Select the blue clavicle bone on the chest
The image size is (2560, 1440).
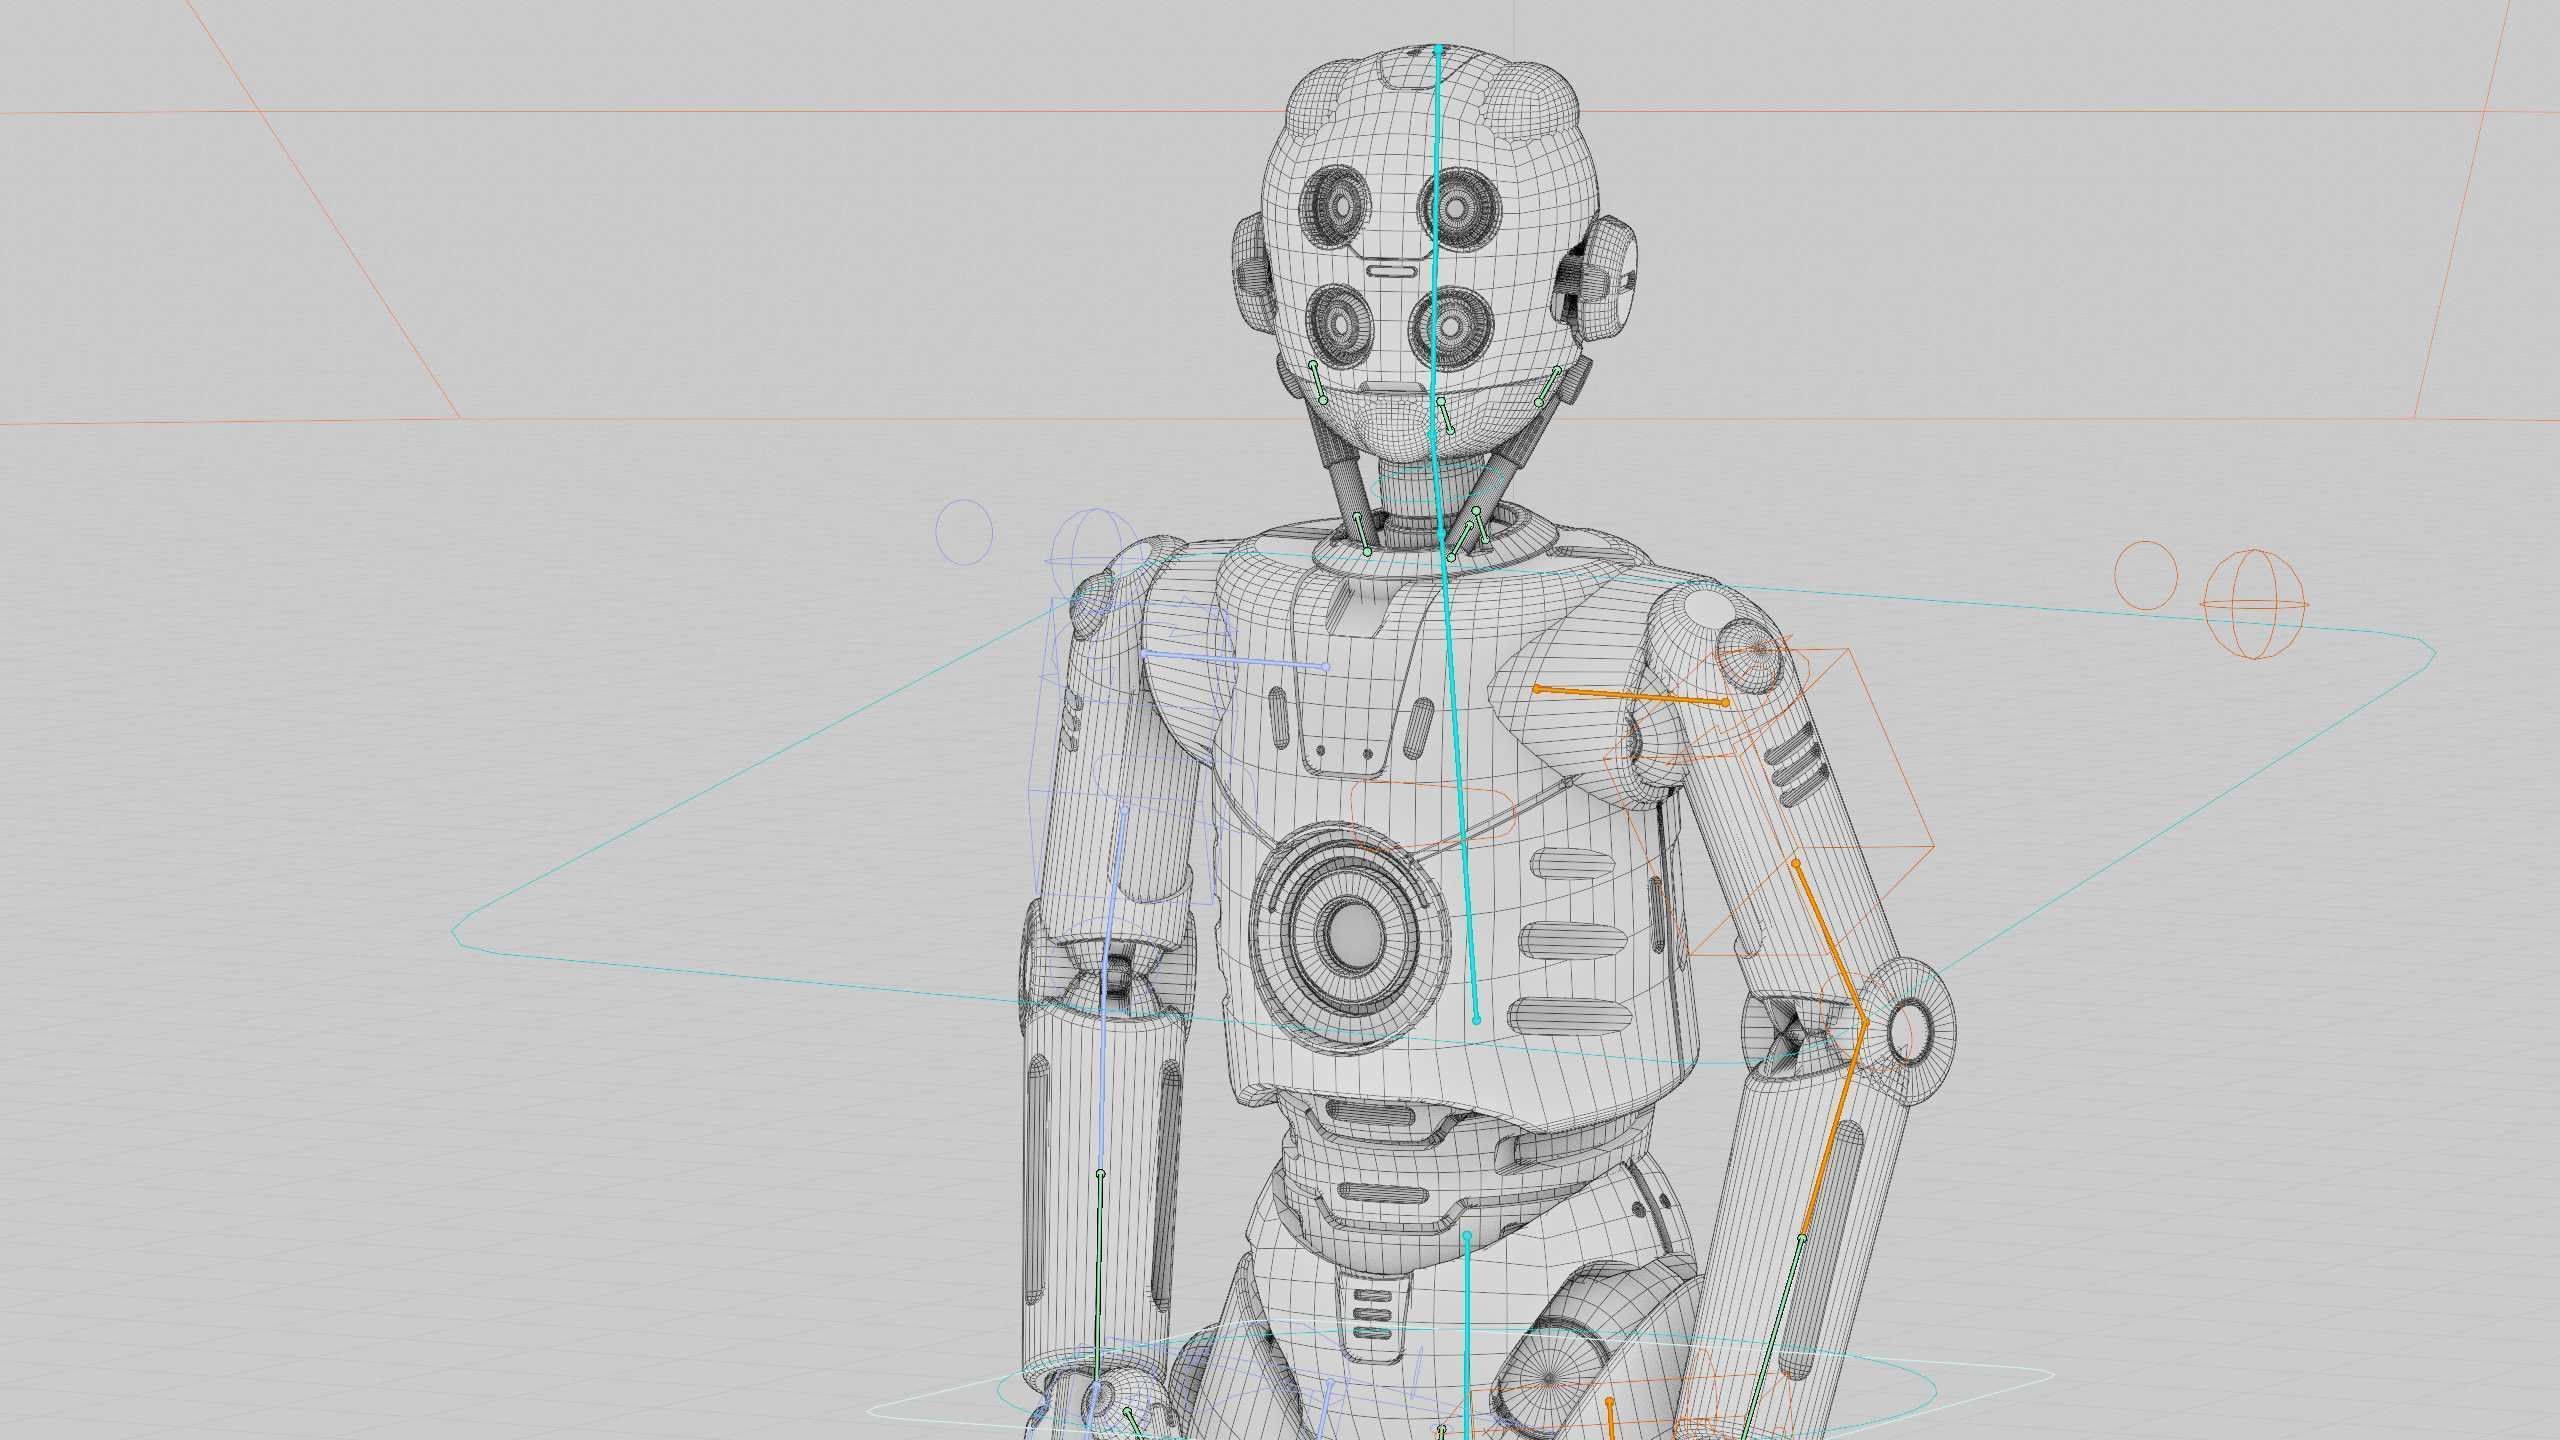pyautogui.click(x=1234, y=660)
